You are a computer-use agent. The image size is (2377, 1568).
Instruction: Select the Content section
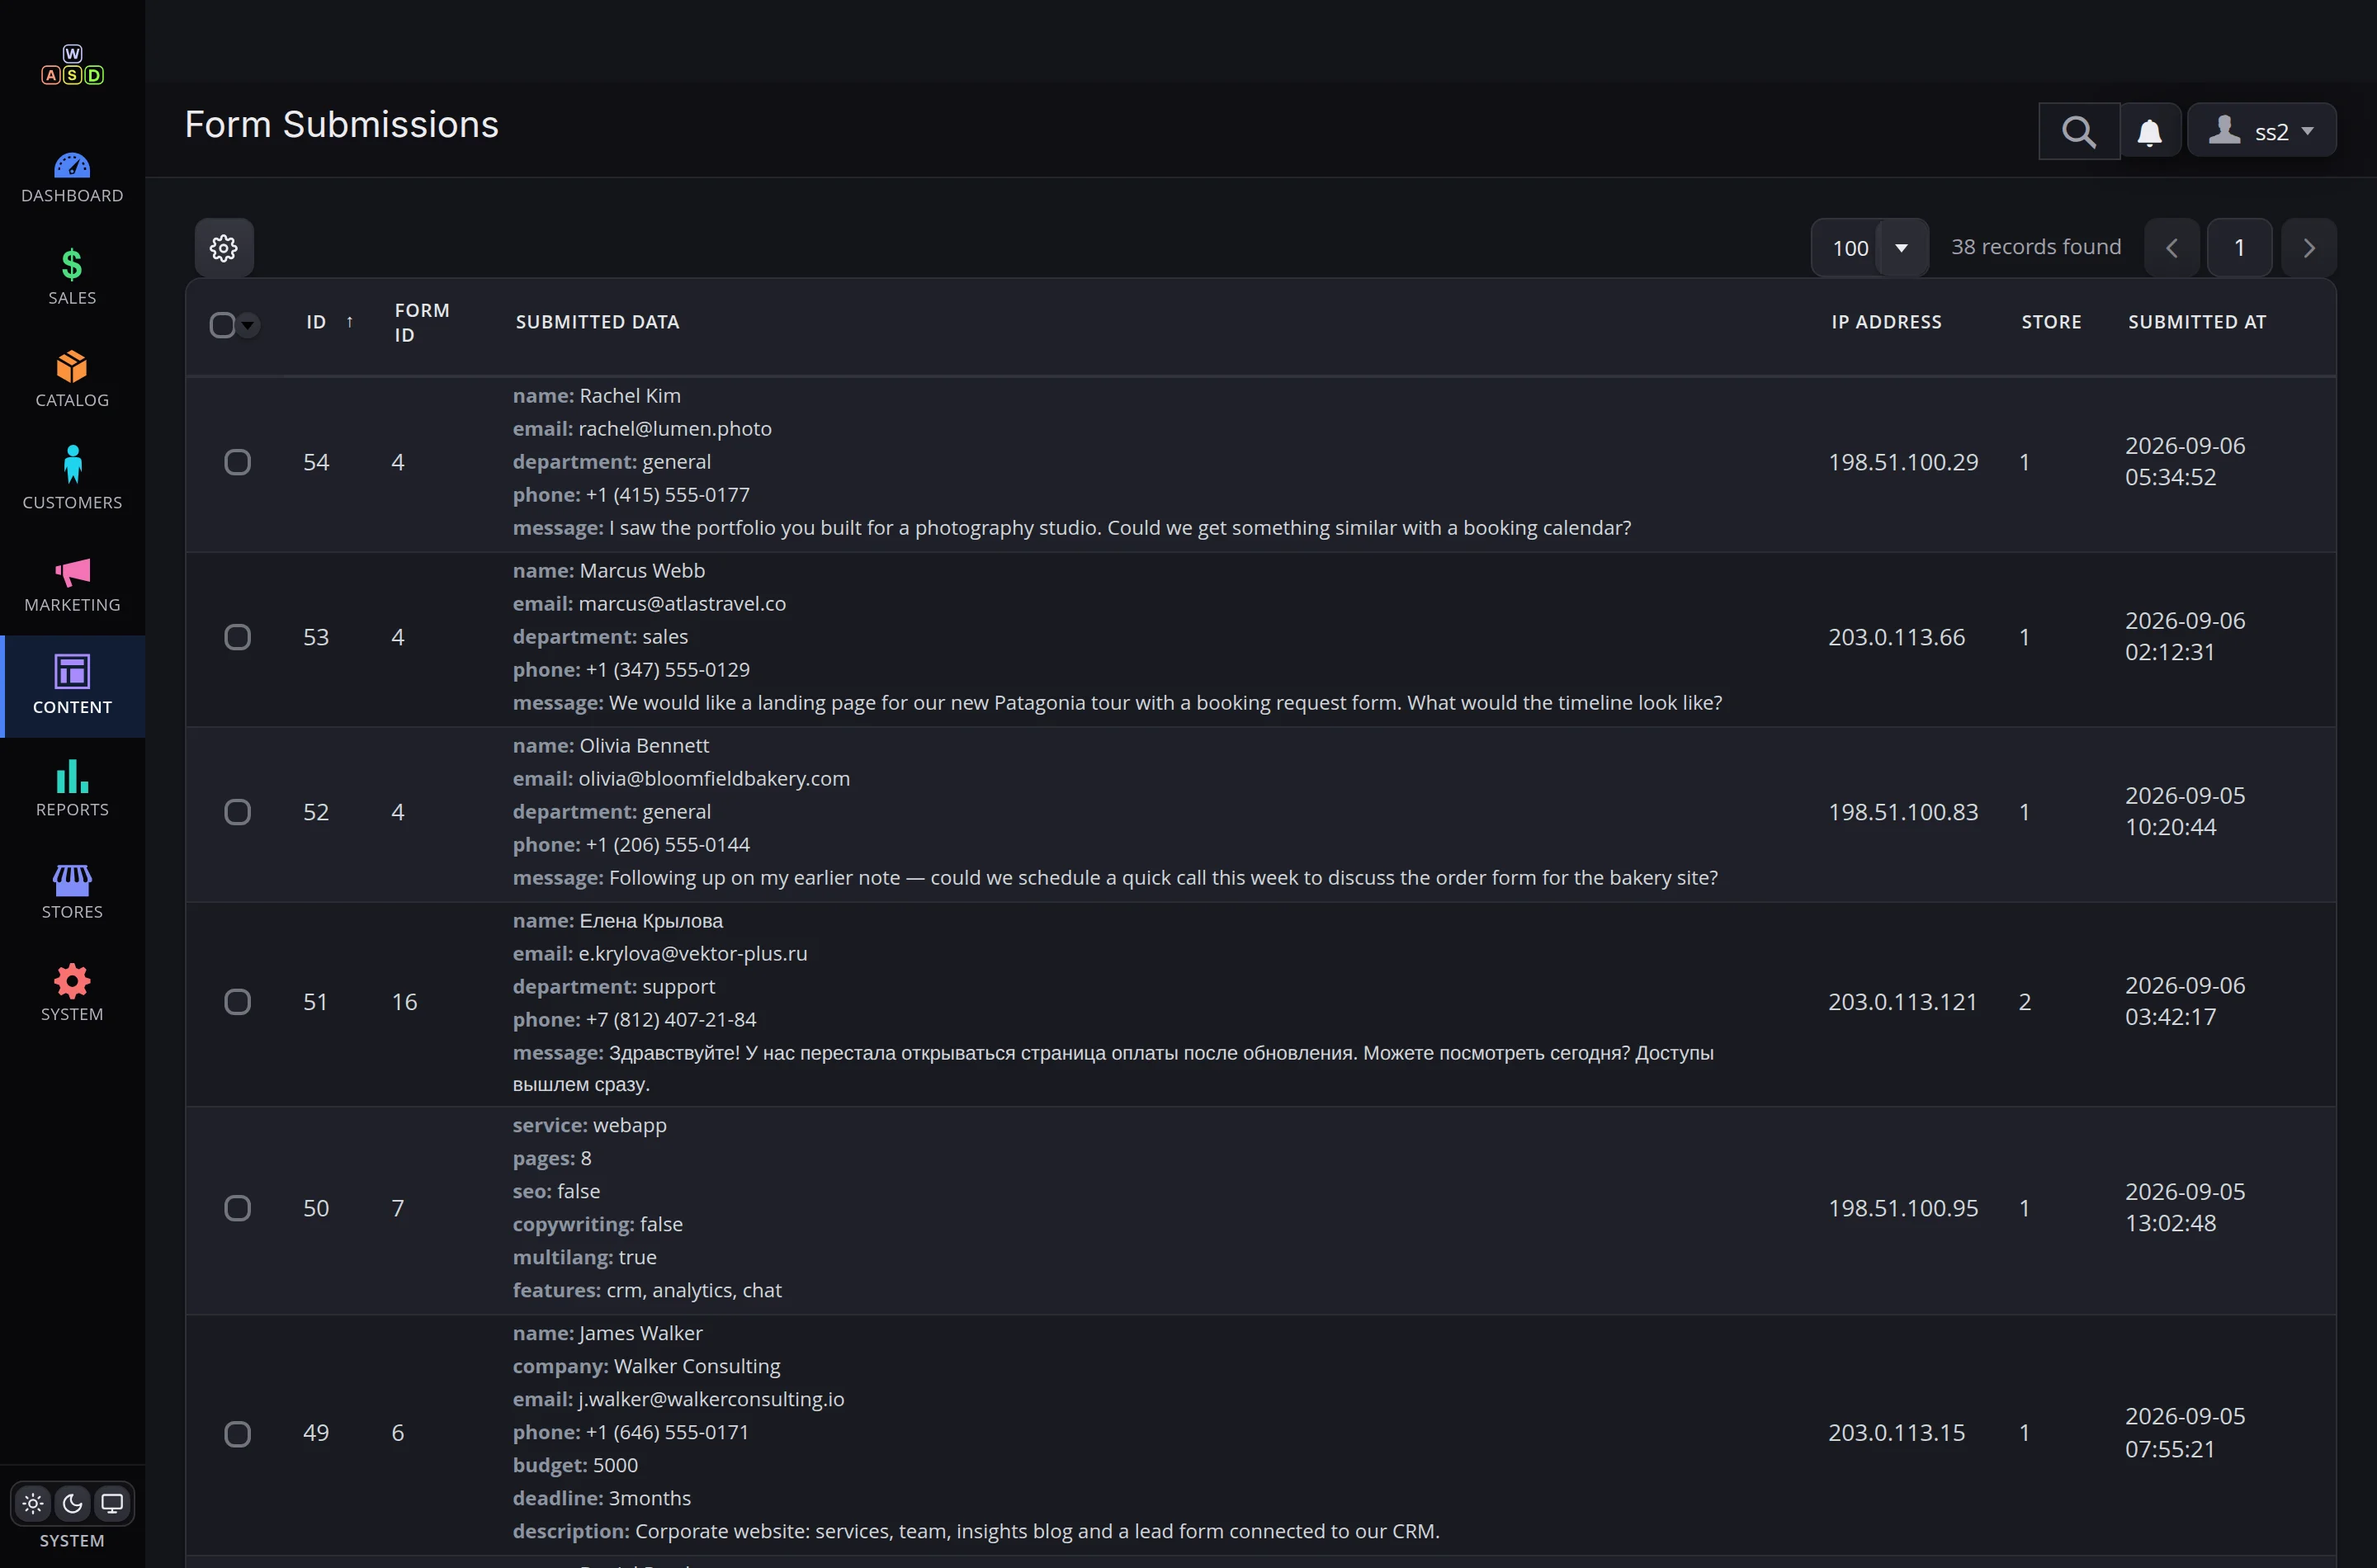click(72, 687)
